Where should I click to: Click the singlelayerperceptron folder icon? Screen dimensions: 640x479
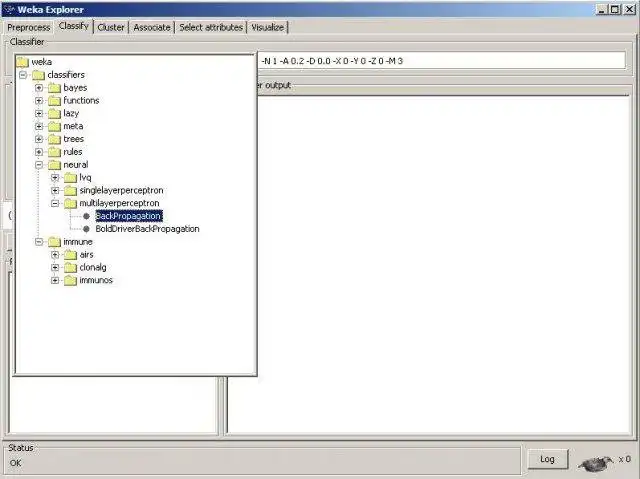(70, 191)
